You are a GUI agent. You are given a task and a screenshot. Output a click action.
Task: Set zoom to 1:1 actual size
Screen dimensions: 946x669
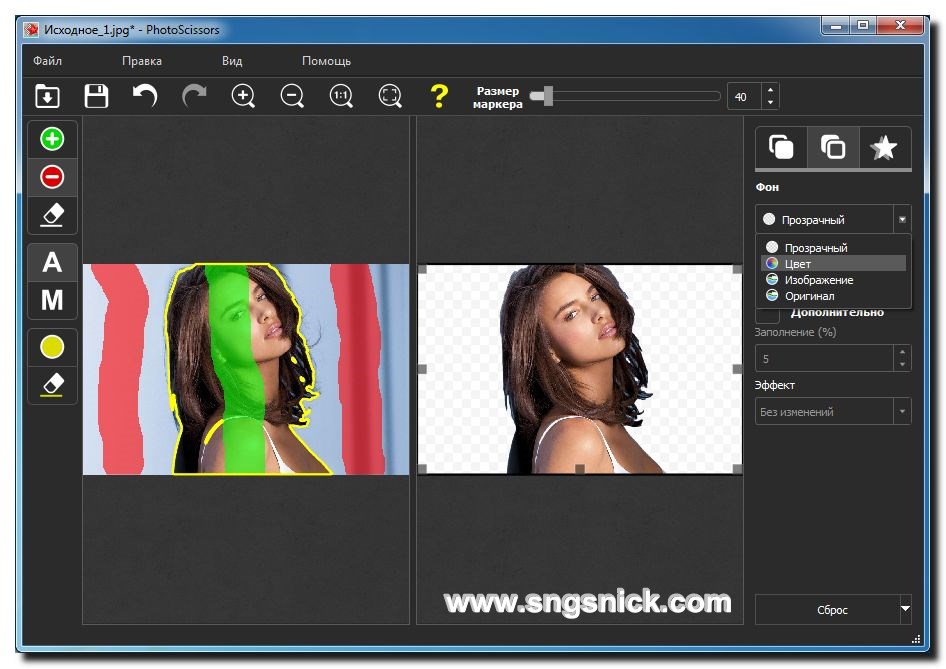(341, 96)
